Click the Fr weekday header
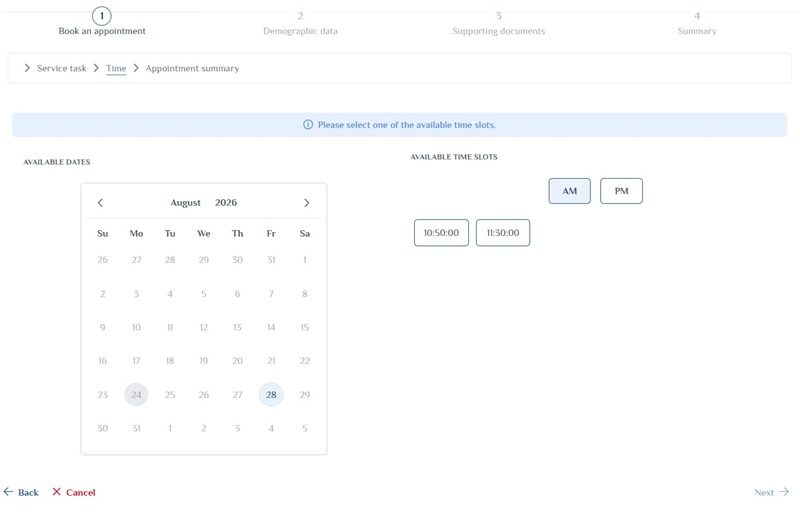Image resolution: width=800 pixels, height=515 pixels. pos(271,233)
